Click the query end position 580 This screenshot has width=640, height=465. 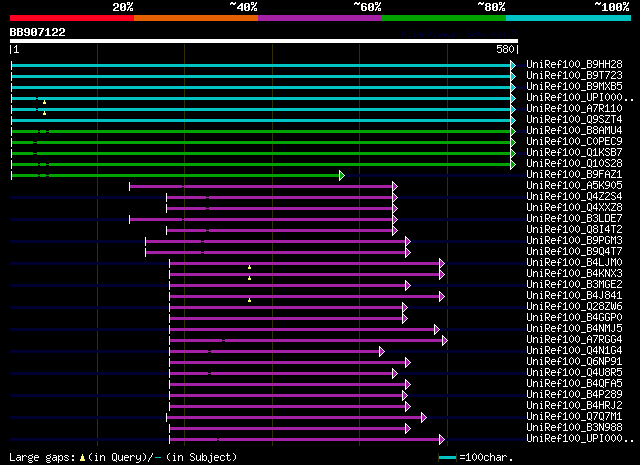(x=505, y=49)
